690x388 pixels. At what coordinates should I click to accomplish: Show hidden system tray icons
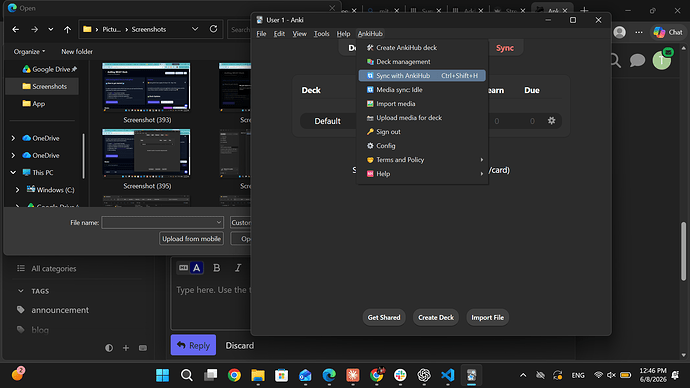[523, 375]
